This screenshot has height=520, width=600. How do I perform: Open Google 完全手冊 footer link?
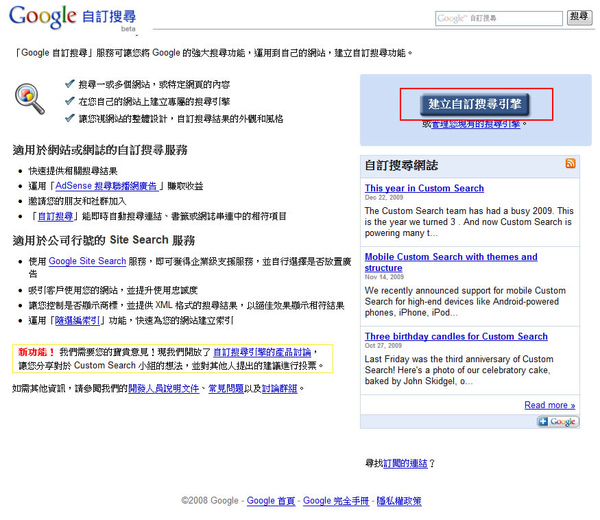pos(336,500)
